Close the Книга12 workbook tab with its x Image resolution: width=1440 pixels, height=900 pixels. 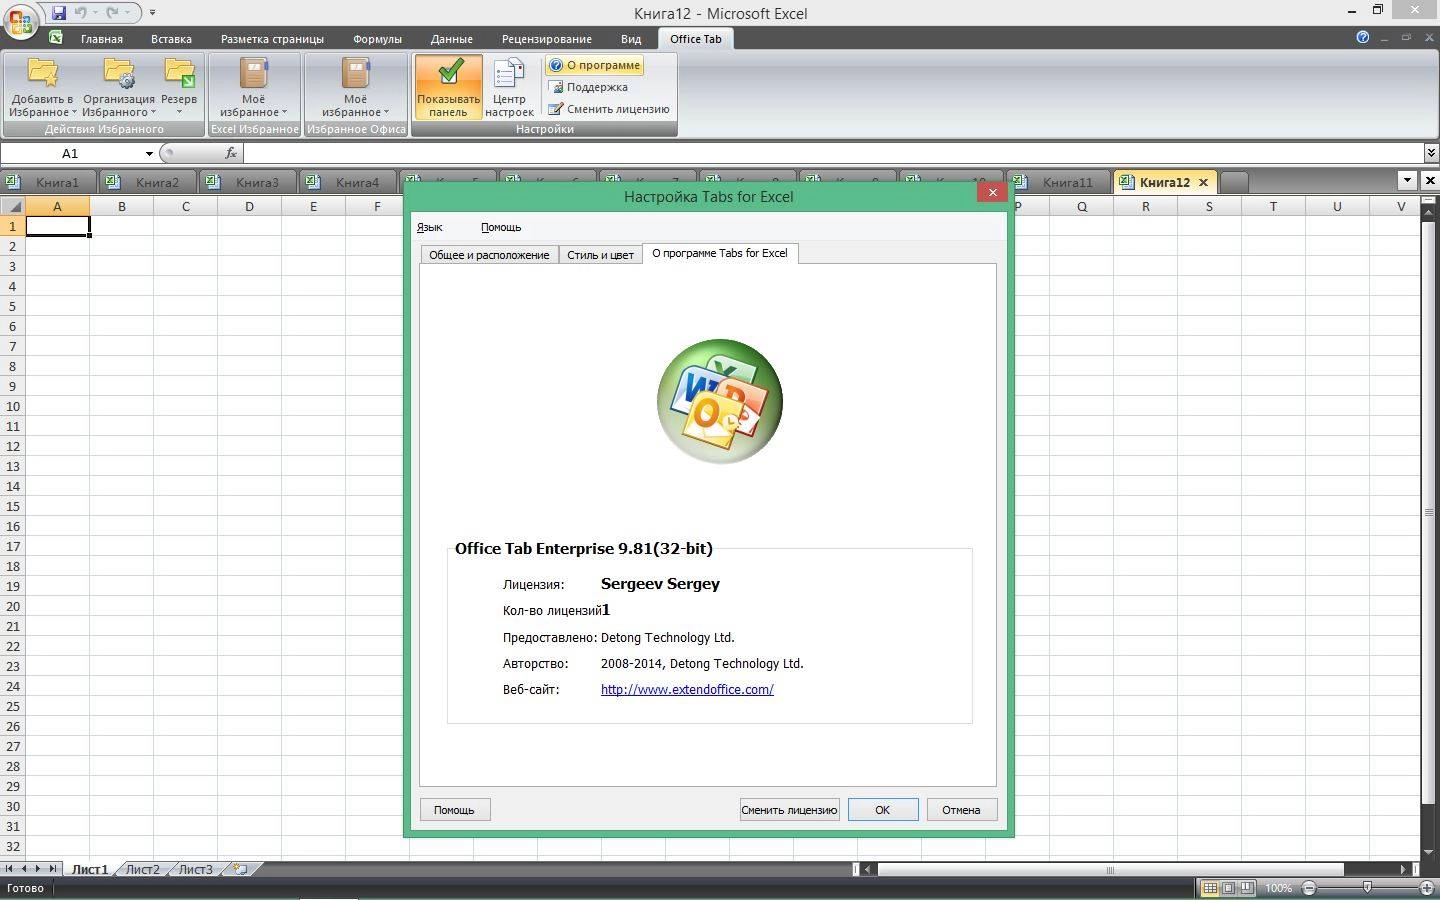pyautogui.click(x=1203, y=182)
